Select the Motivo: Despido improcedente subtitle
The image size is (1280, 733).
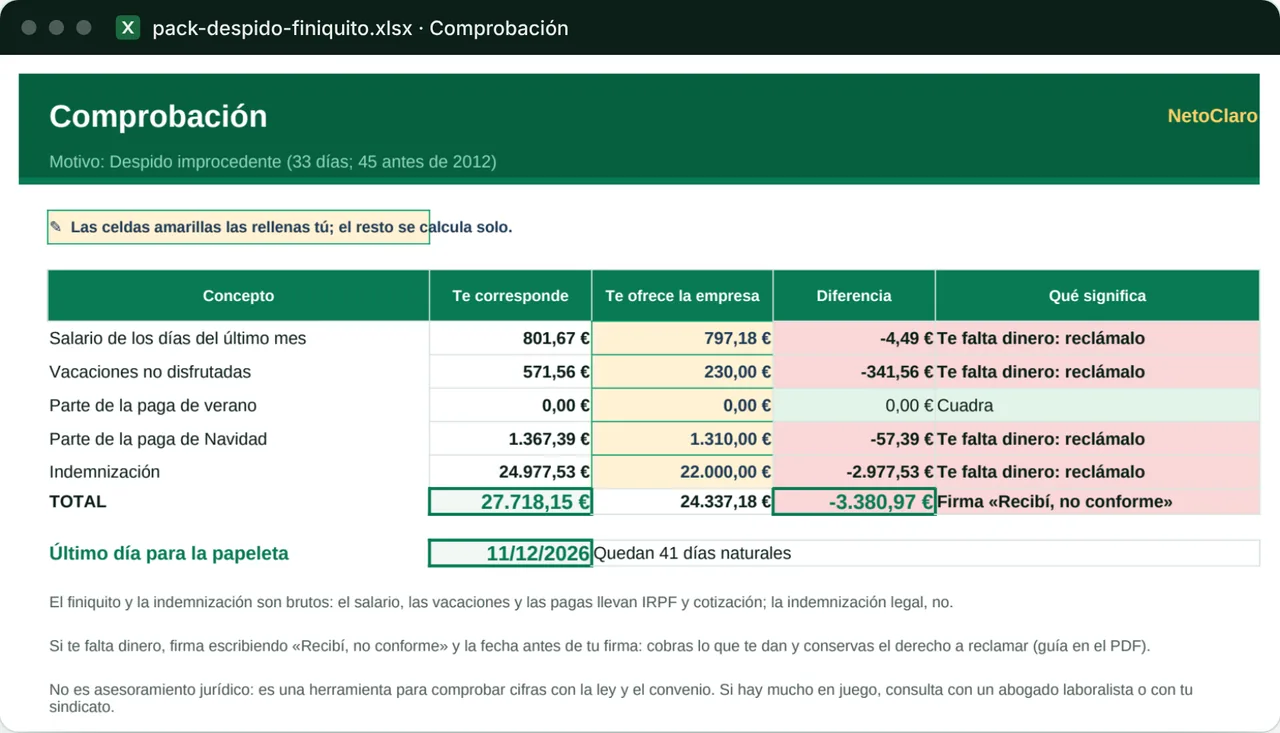(273, 161)
